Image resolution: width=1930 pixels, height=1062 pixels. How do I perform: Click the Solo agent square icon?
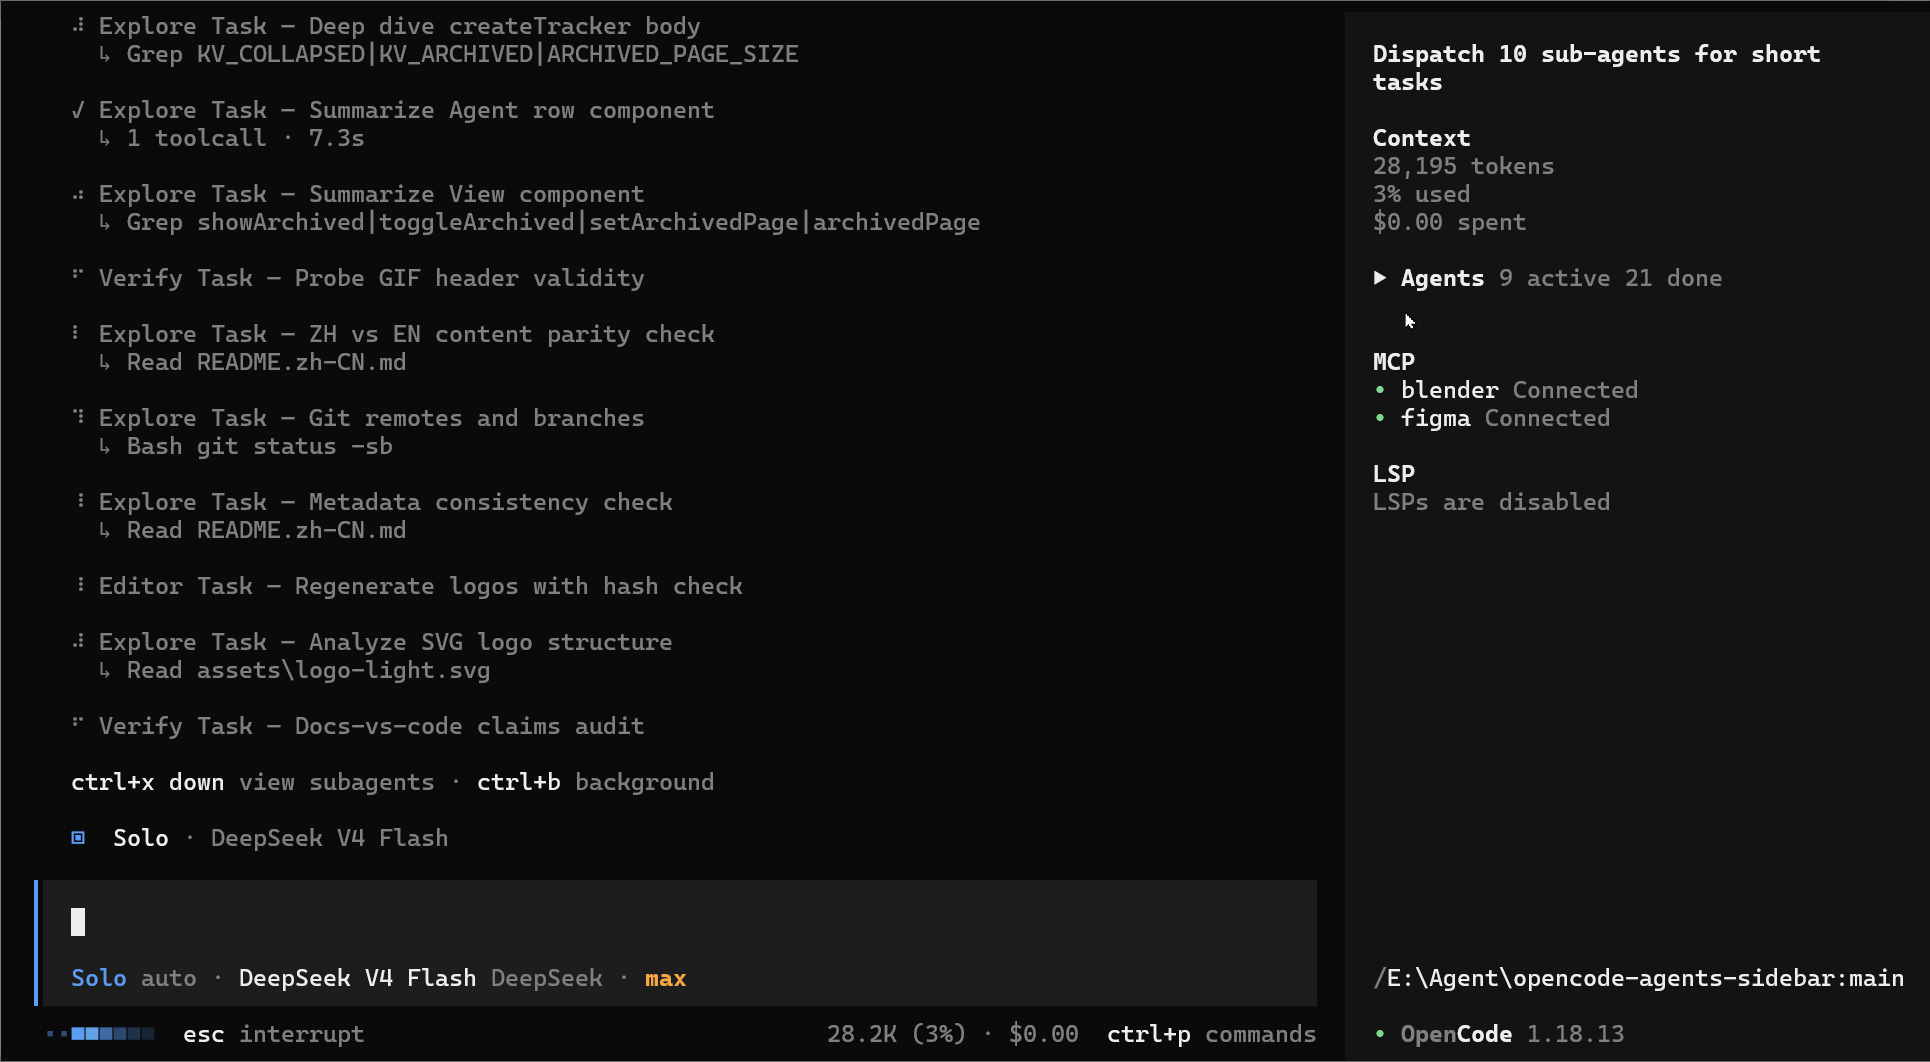click(78, 838)
